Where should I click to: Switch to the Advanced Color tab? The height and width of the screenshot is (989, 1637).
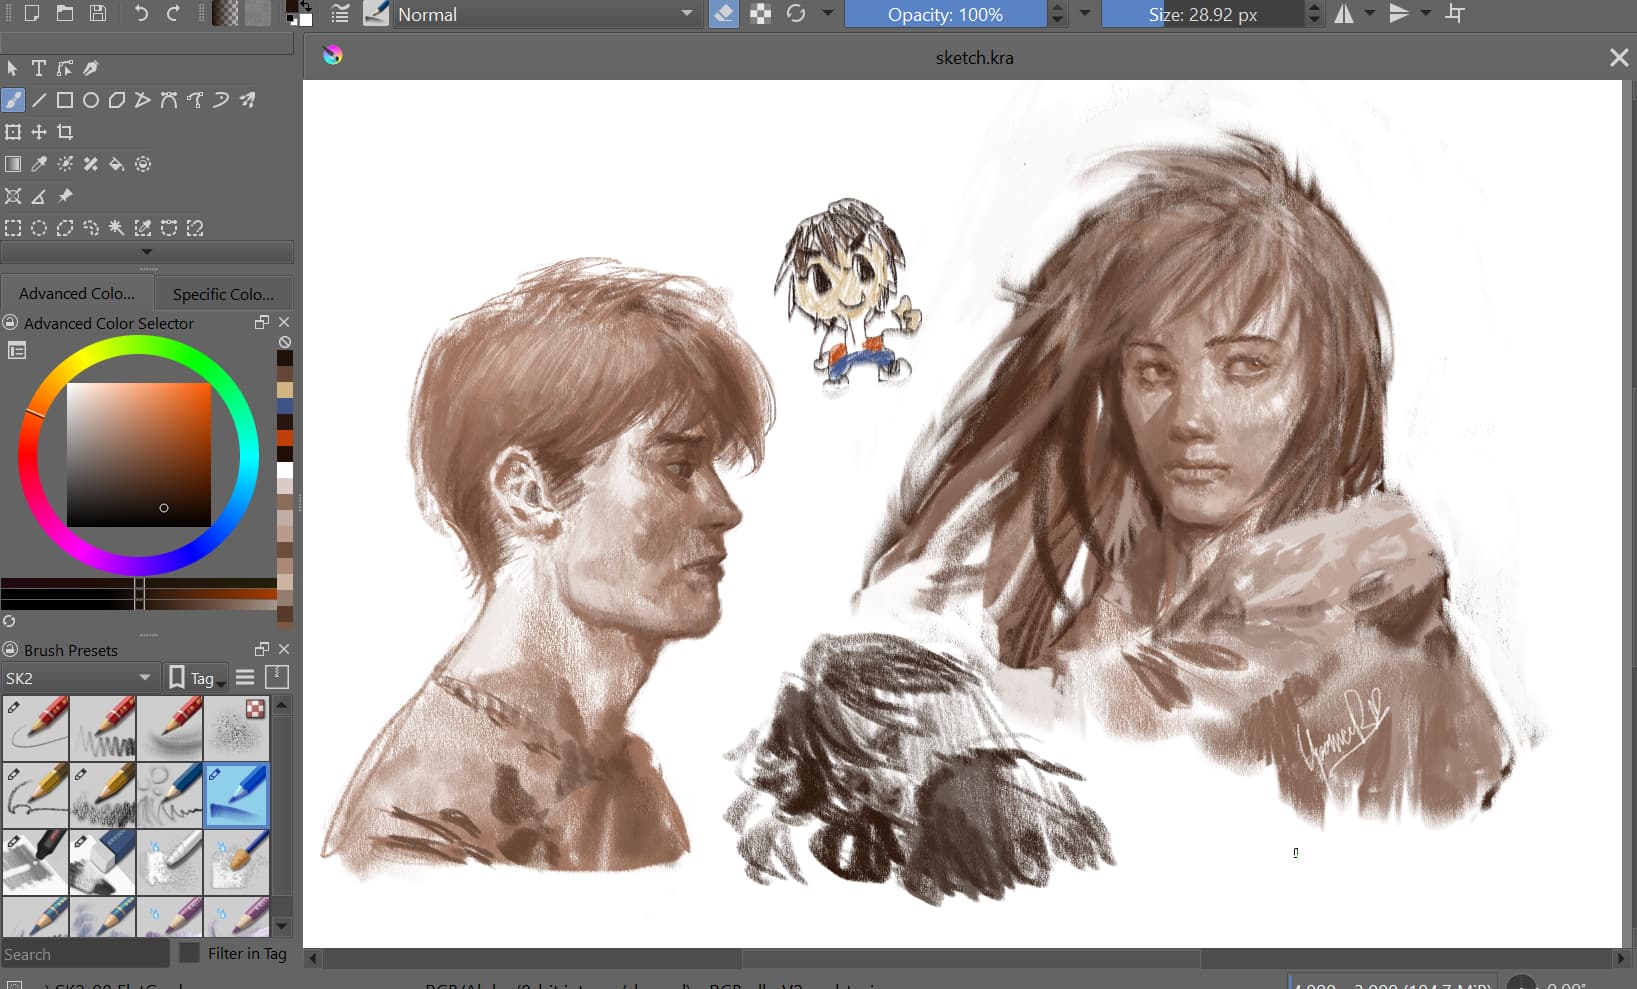[77, 294]
